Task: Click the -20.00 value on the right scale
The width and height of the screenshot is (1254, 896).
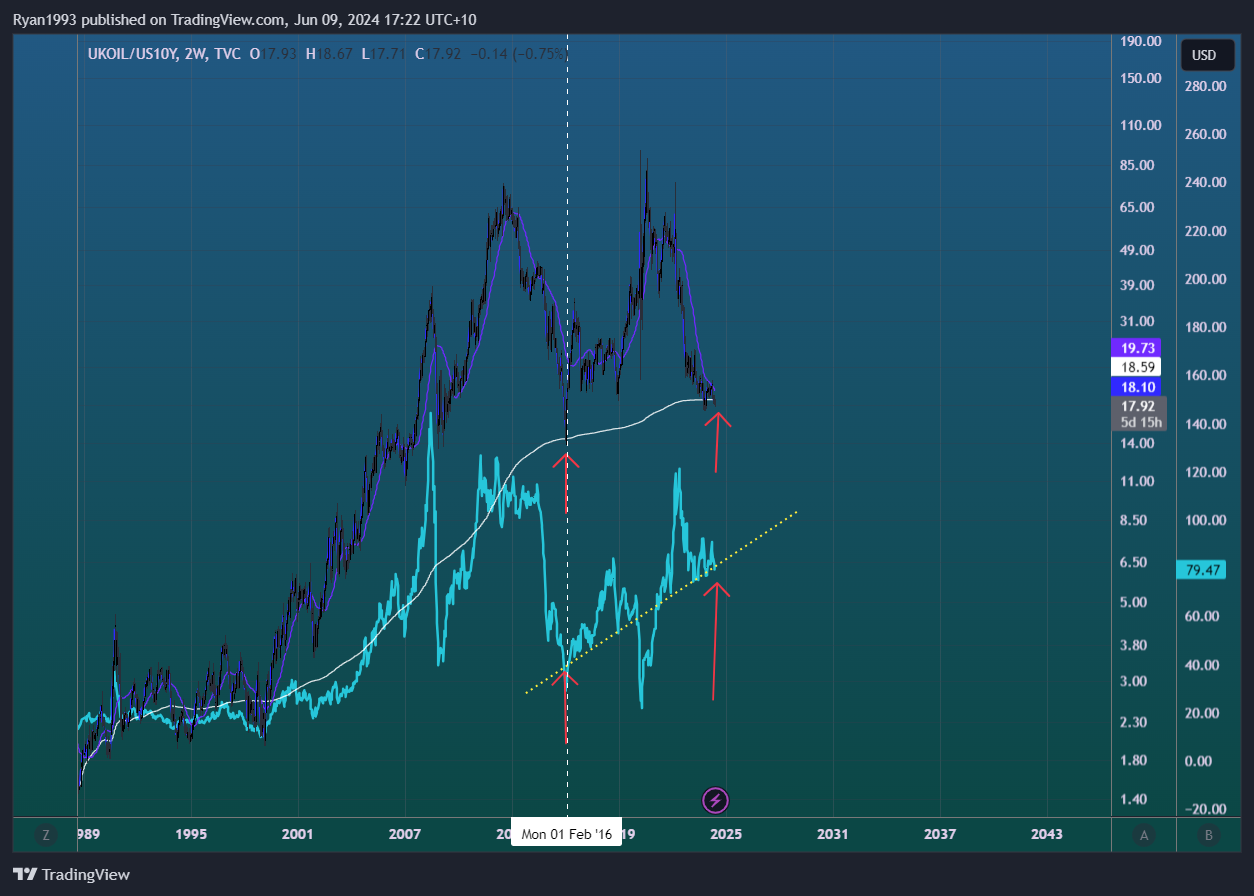Action: pos(1205,809)
